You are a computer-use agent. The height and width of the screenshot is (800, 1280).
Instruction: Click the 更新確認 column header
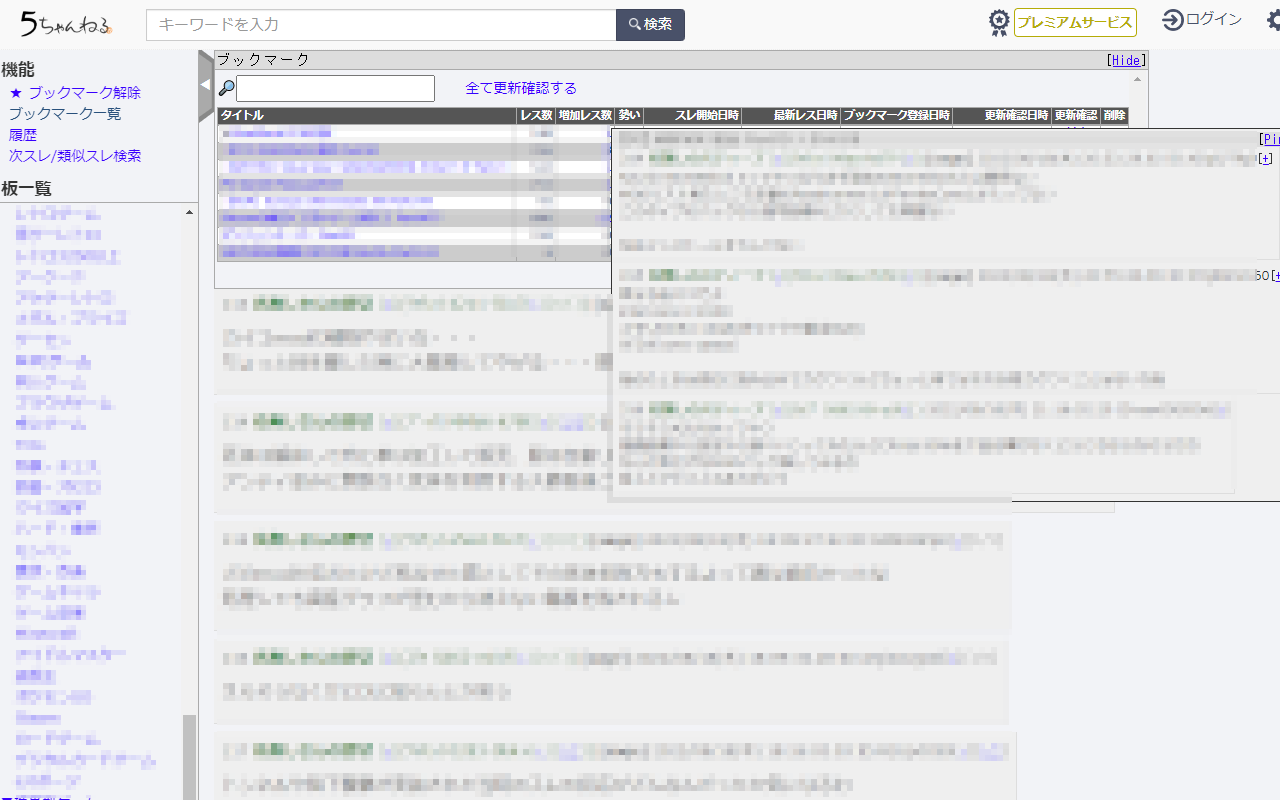coord(1076,116)
